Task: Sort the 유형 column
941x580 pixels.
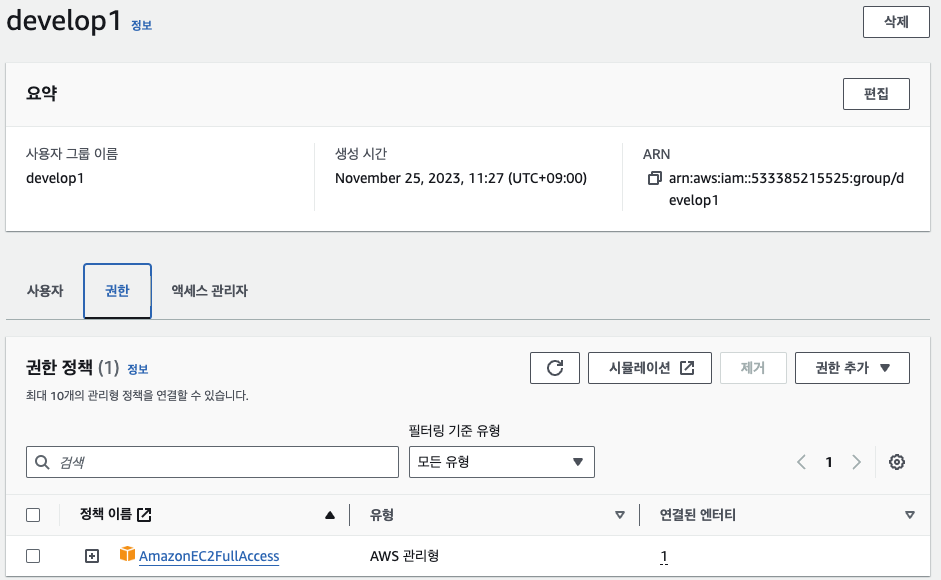Action: point(619,516)
